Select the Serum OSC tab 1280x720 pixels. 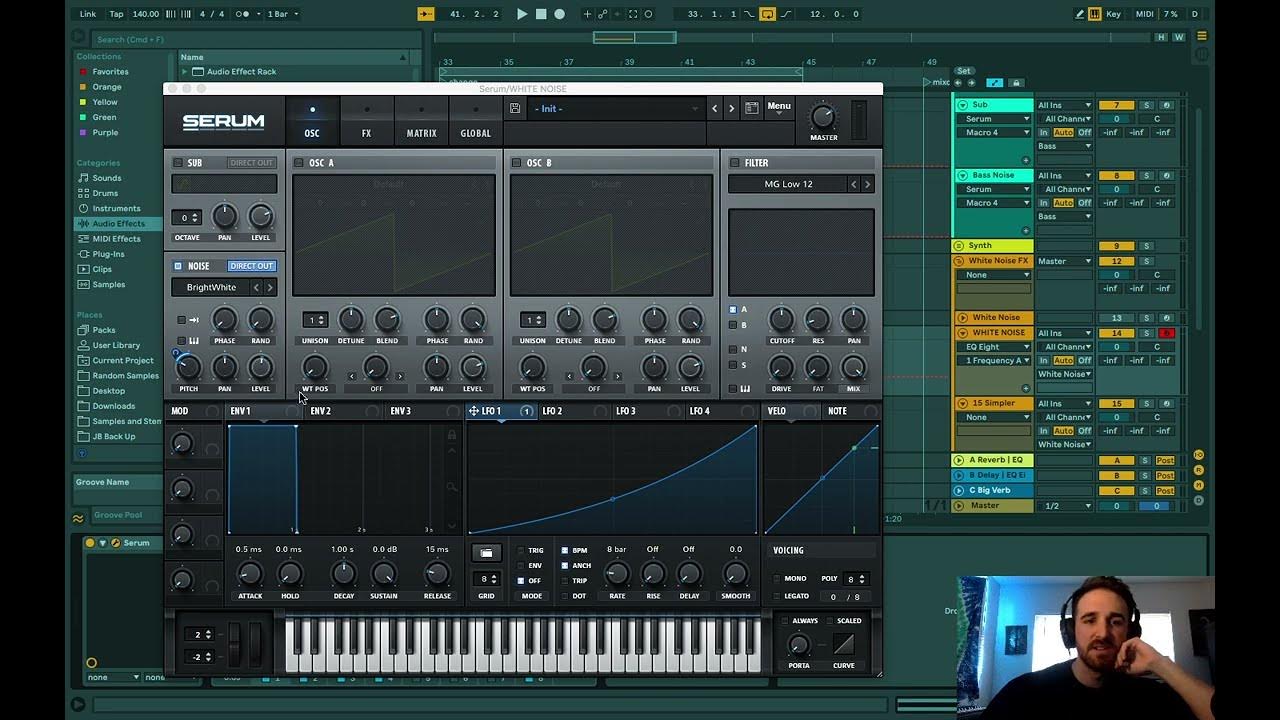point(312,122)
